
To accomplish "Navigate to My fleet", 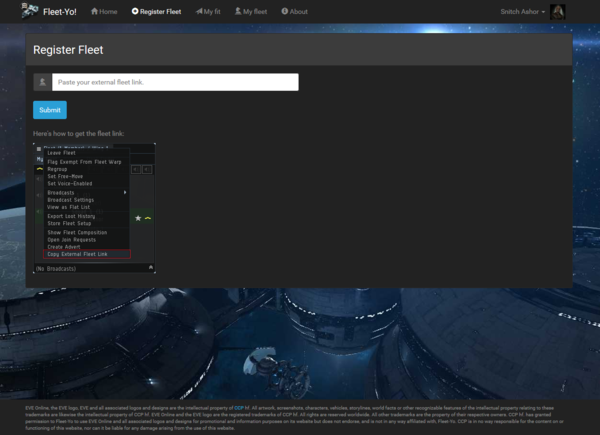I will 252,11.
